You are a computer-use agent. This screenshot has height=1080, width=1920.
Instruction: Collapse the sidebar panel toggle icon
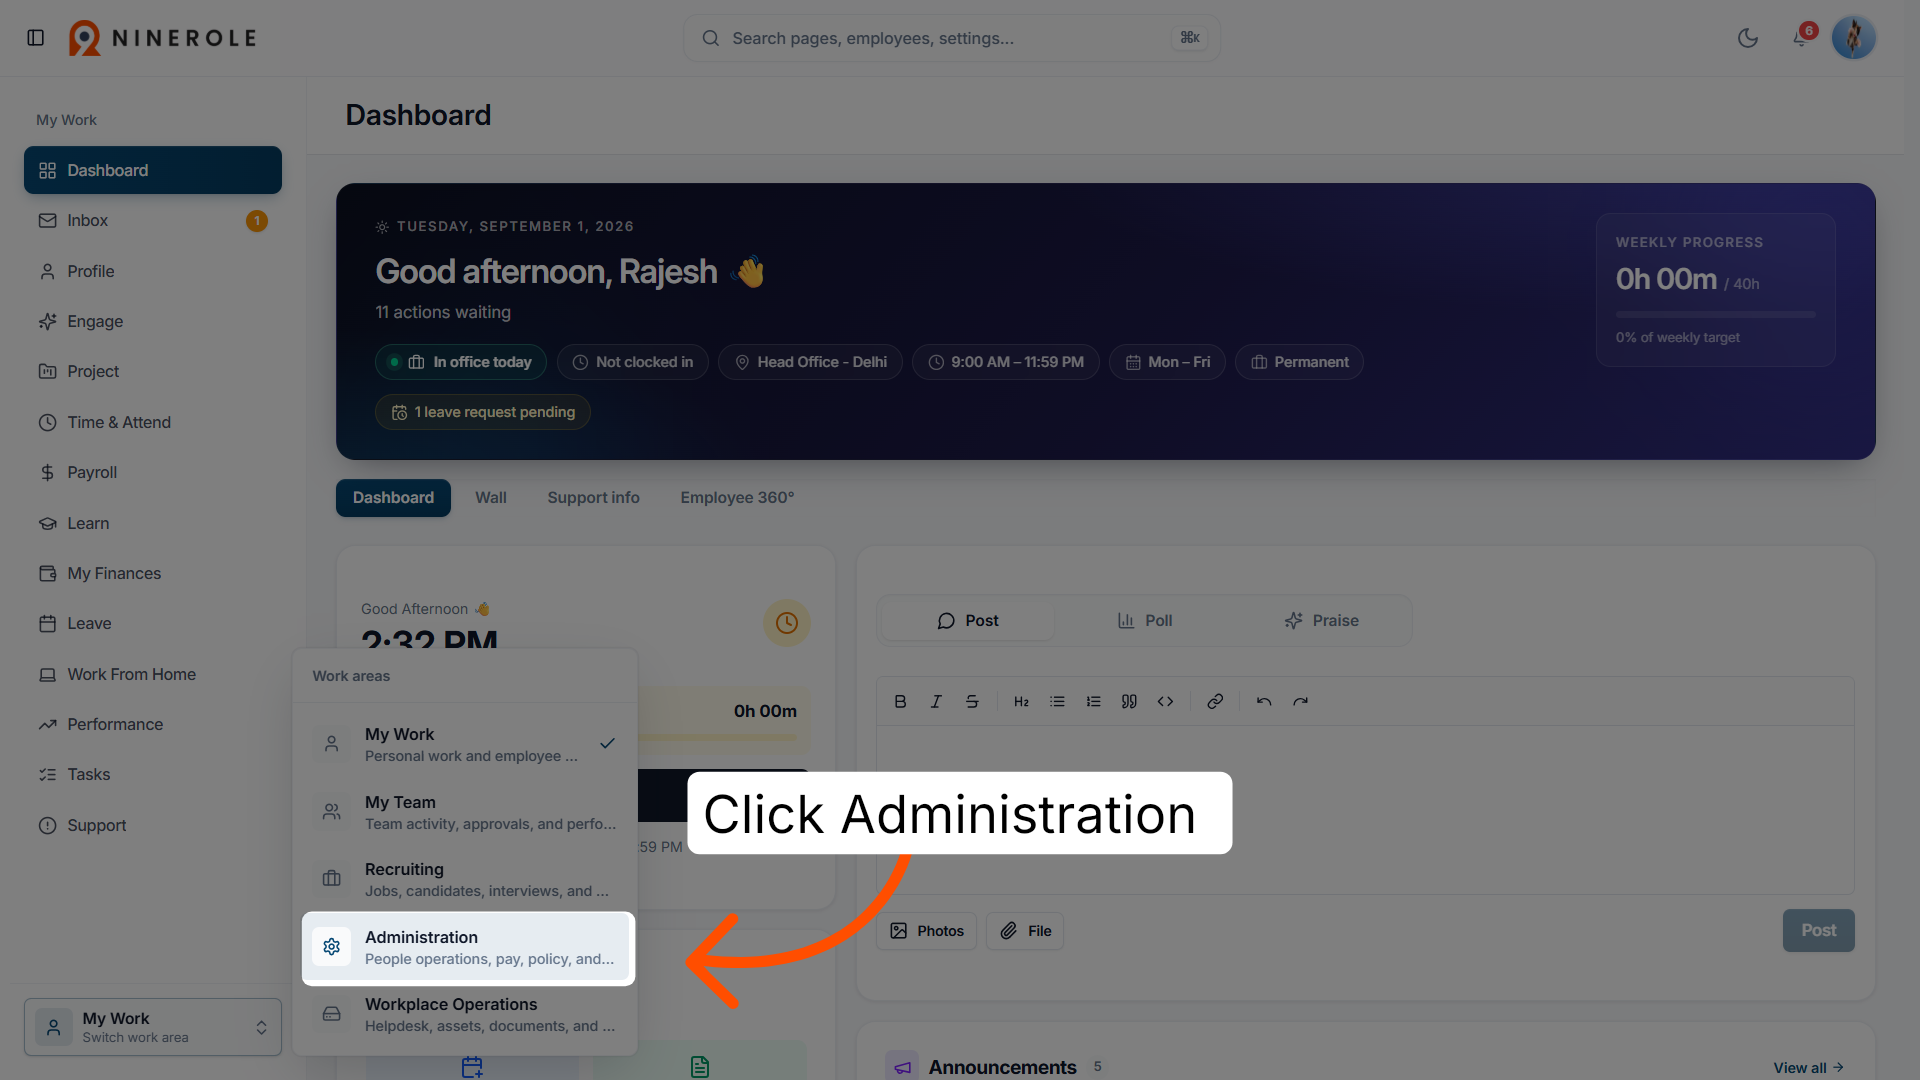[36, 38]
